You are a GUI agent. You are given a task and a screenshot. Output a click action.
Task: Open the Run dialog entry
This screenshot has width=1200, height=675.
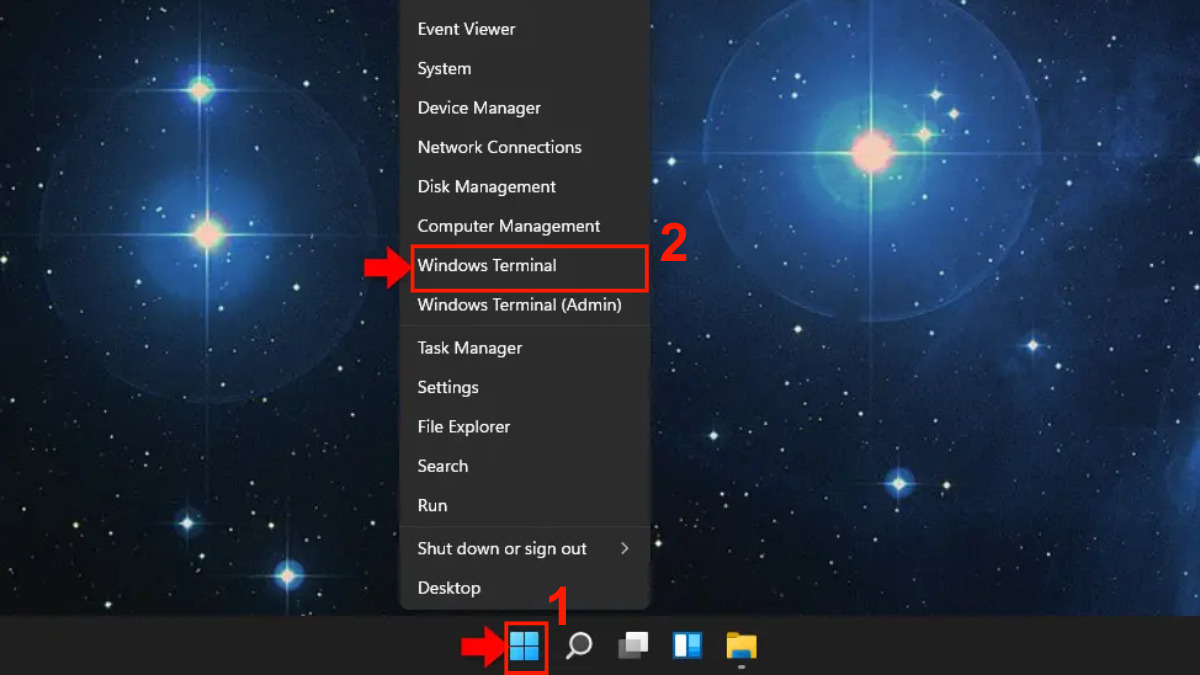525,506
